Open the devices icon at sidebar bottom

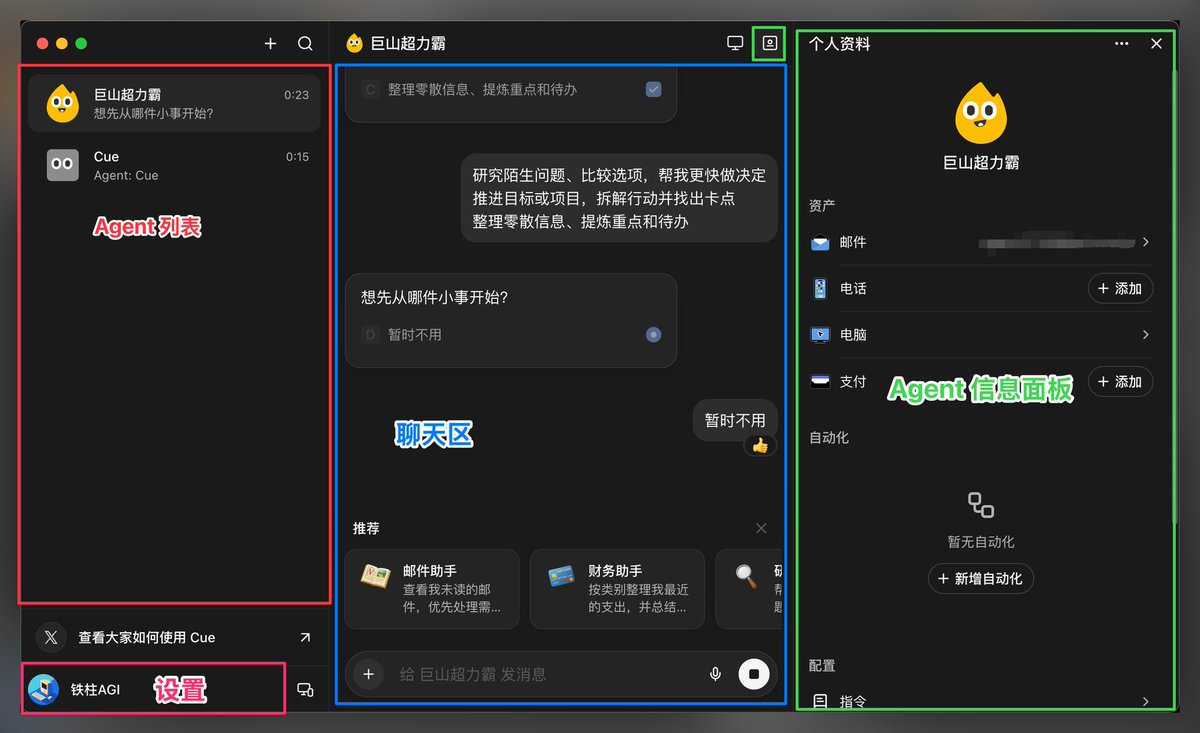pyautogui.click(x=306, y=689)
